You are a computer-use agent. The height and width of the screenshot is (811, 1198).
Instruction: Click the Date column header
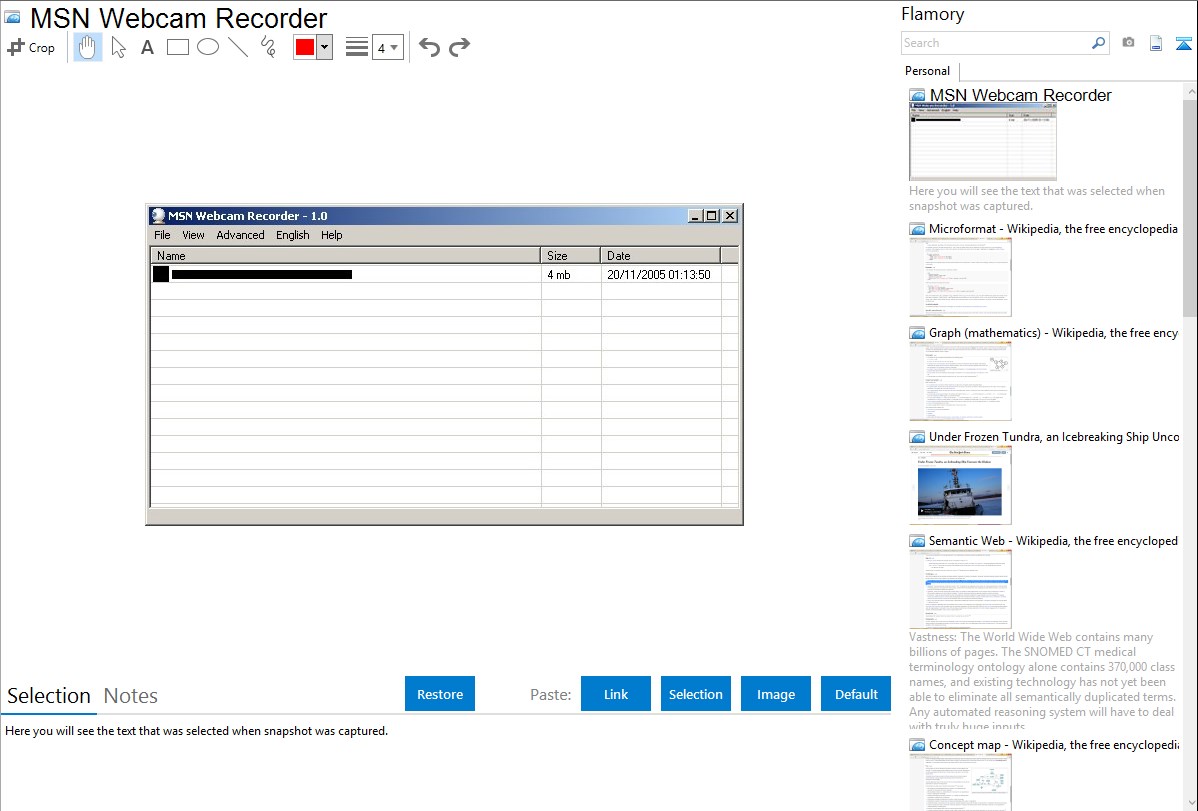[x=660, y=255]
